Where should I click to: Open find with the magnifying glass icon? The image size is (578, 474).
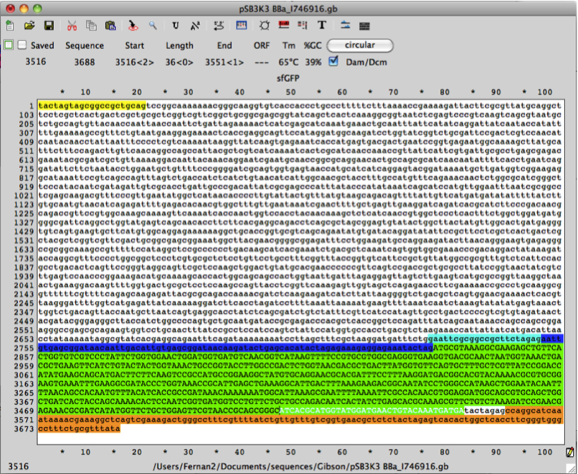(153, 25)
